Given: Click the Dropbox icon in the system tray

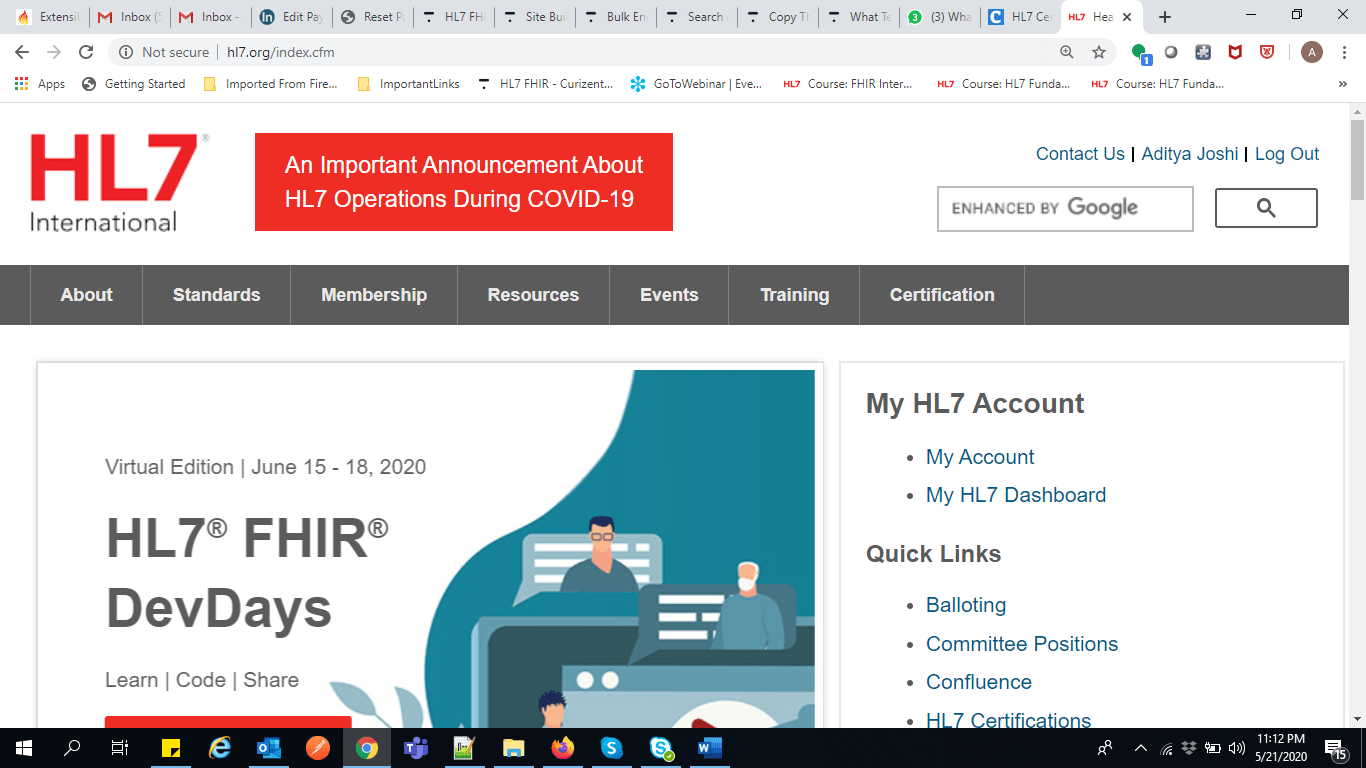Looking at the screenshot, I should [x=1189, y=748].
